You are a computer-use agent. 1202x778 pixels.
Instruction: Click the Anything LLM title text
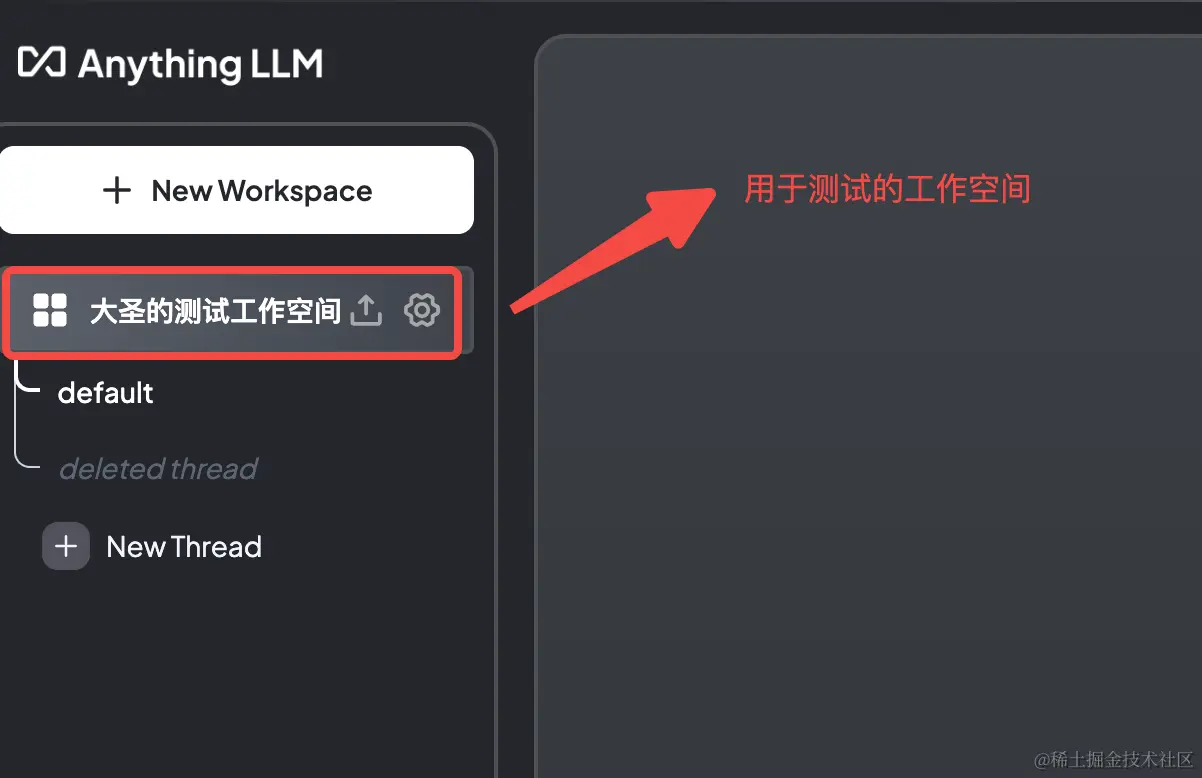(200, 65)
